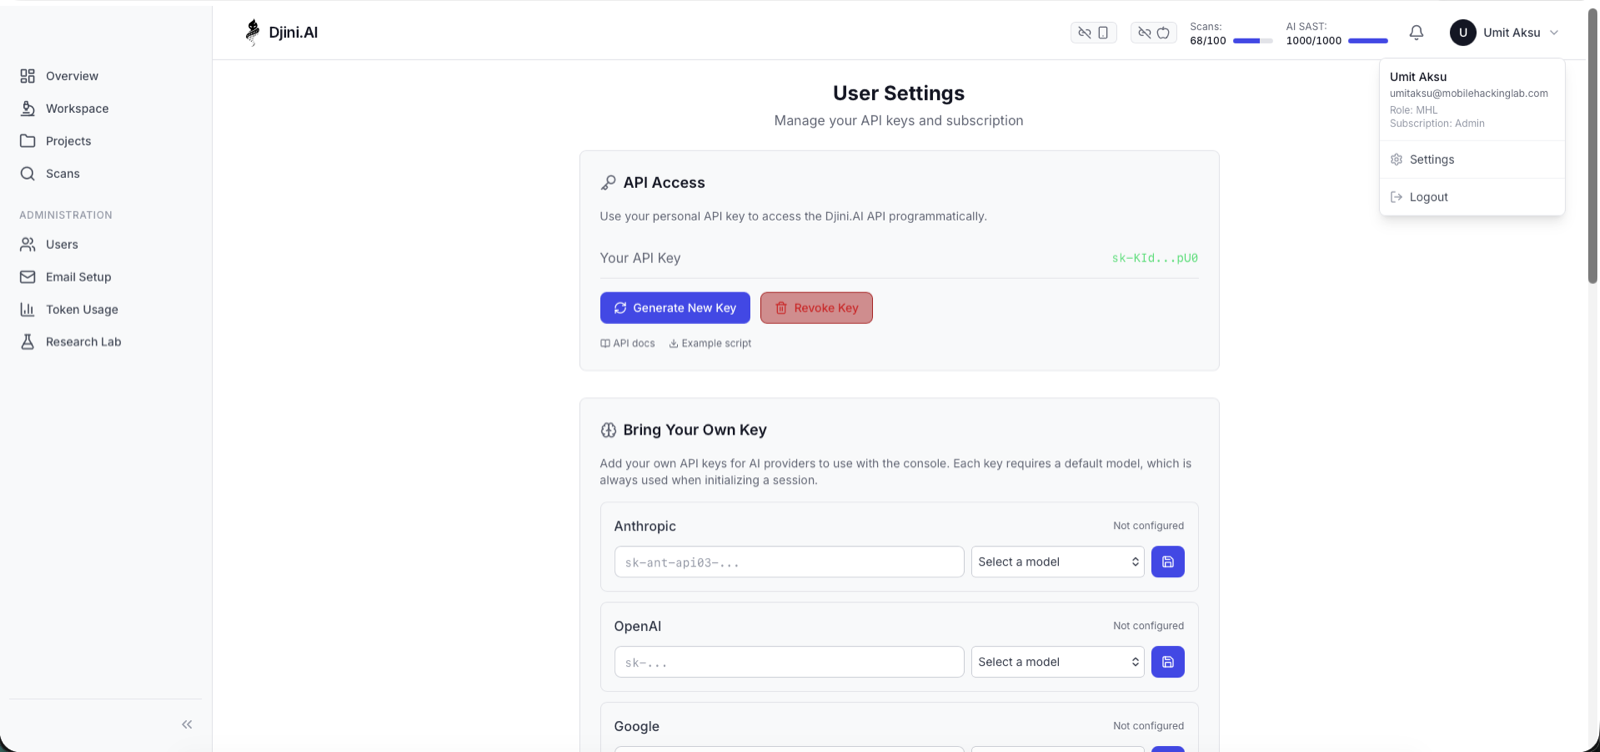Open the Users administration page
The image size is (1600, 752).
(x=61, y=245)
